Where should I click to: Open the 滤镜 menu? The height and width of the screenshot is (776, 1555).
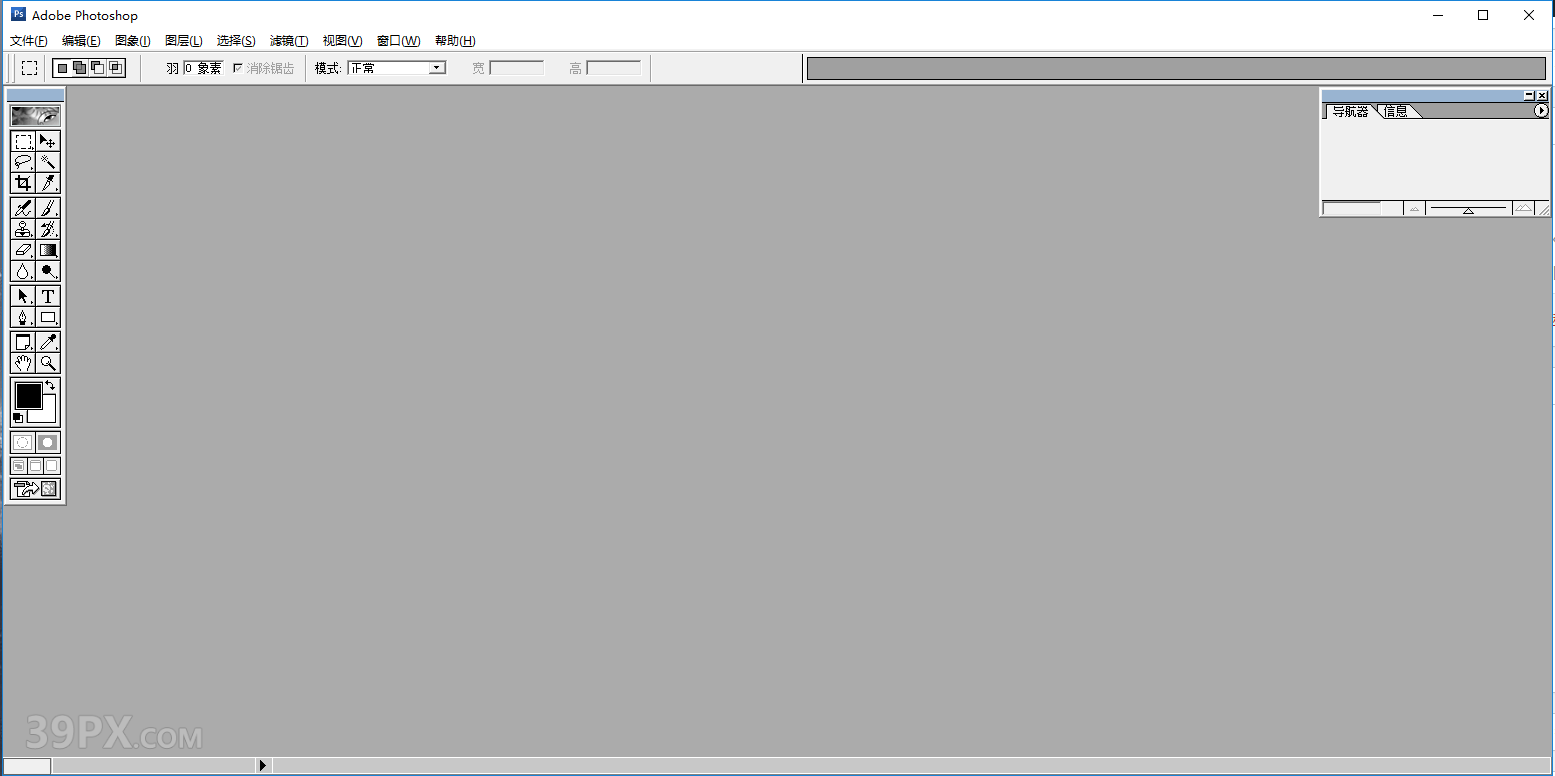tap(288, 40)
